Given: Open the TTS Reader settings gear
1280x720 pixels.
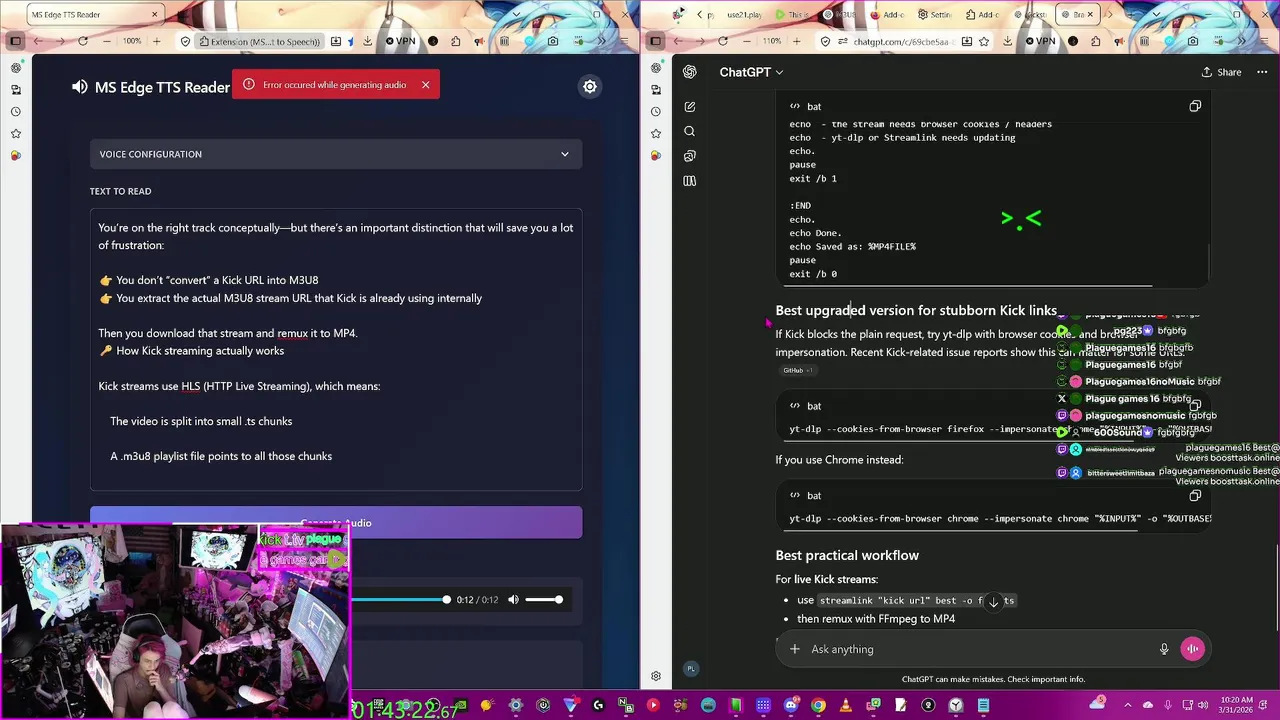Looking at the screenshot, I should tap(590, 87).
